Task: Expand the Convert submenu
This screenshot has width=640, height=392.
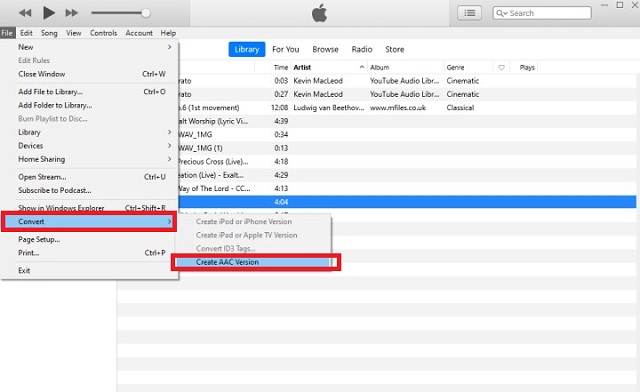Action: (89, 221)
